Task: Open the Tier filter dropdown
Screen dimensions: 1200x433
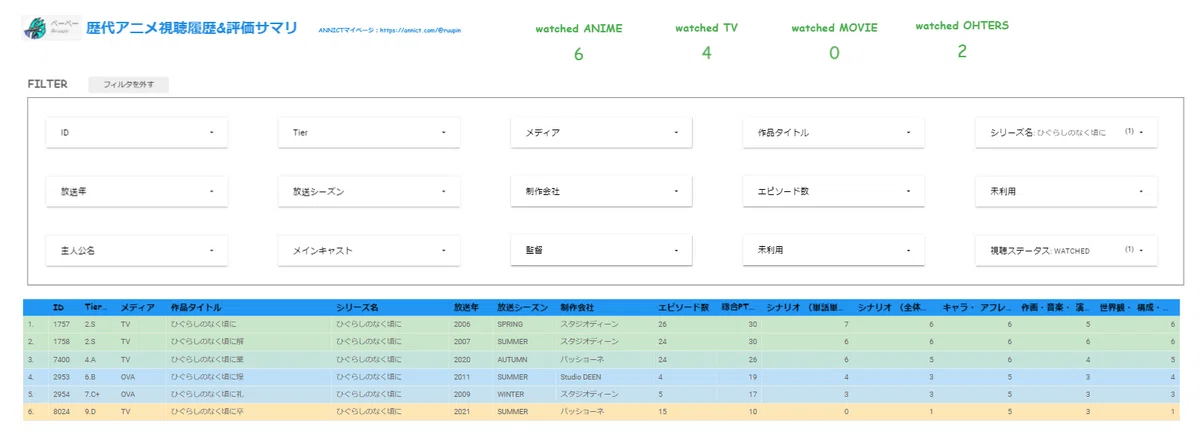Action: coord(369,132)
